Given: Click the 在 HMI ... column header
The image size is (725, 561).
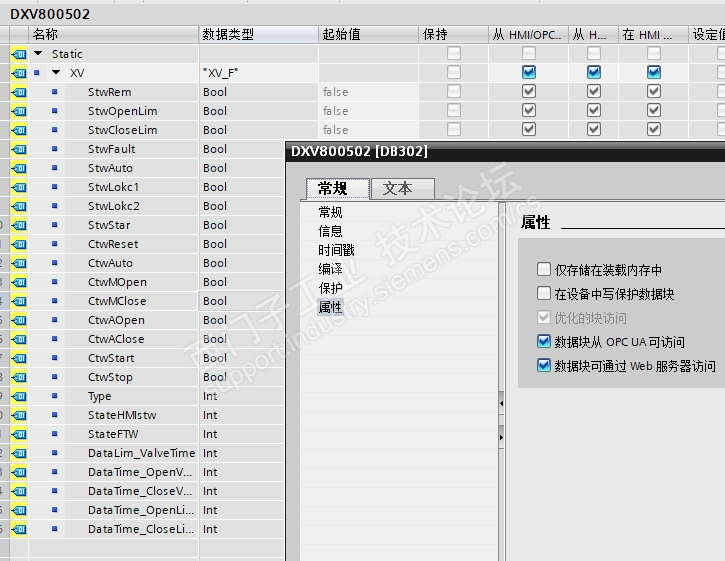Looking at the screenshot, I should pos(653,35).
